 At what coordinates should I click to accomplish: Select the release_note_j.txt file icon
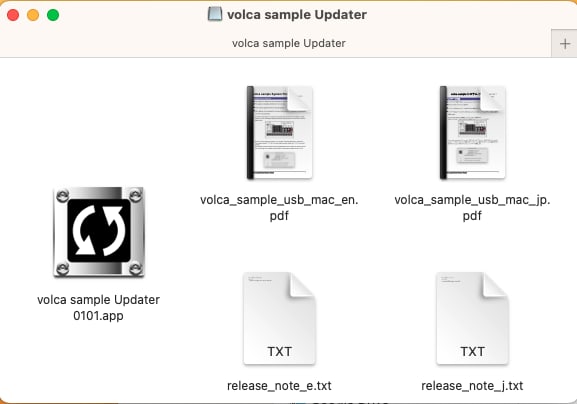472,319
